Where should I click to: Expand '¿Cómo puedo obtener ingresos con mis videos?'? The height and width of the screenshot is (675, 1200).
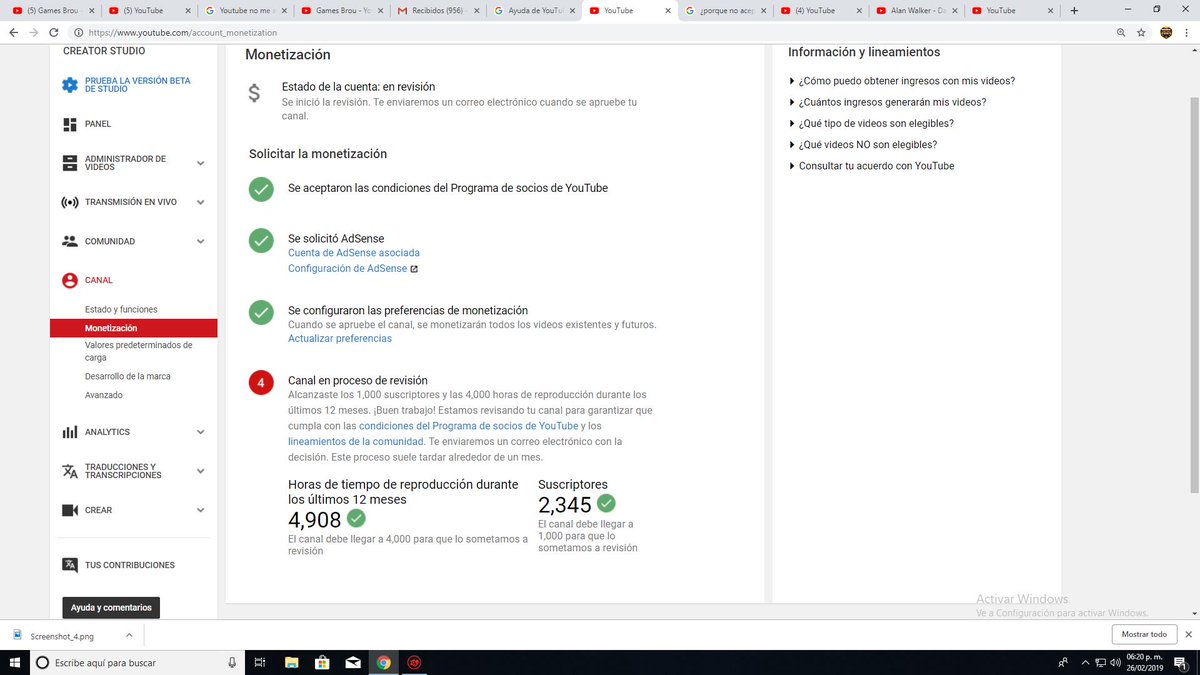pyautogui.click(x=902, y=81)
